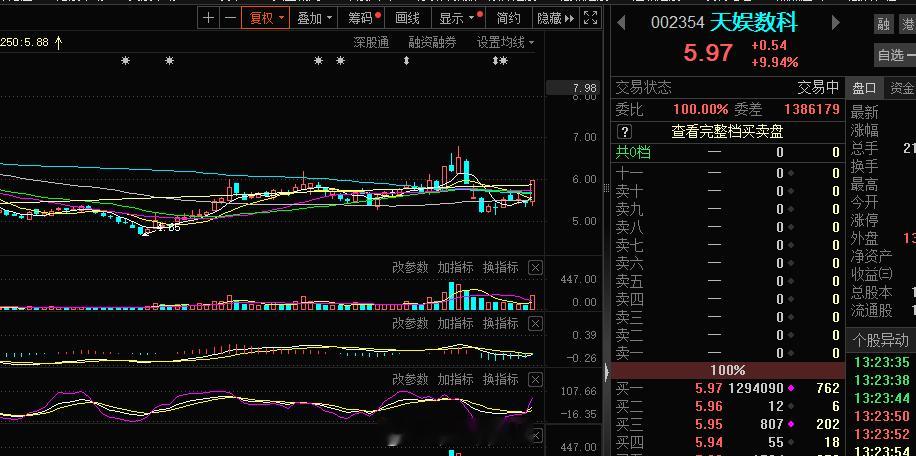This screenshot has width=916, height=456.
Task: Select the 买二 bid price 5.96
Action: 709,406
